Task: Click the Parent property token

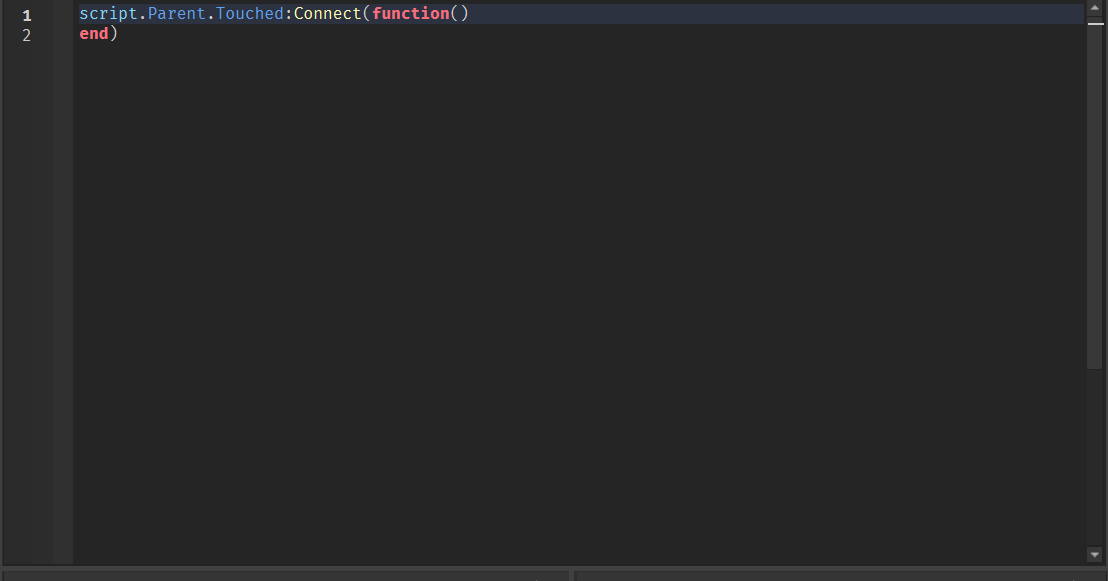Action: (x=175, y=14)
